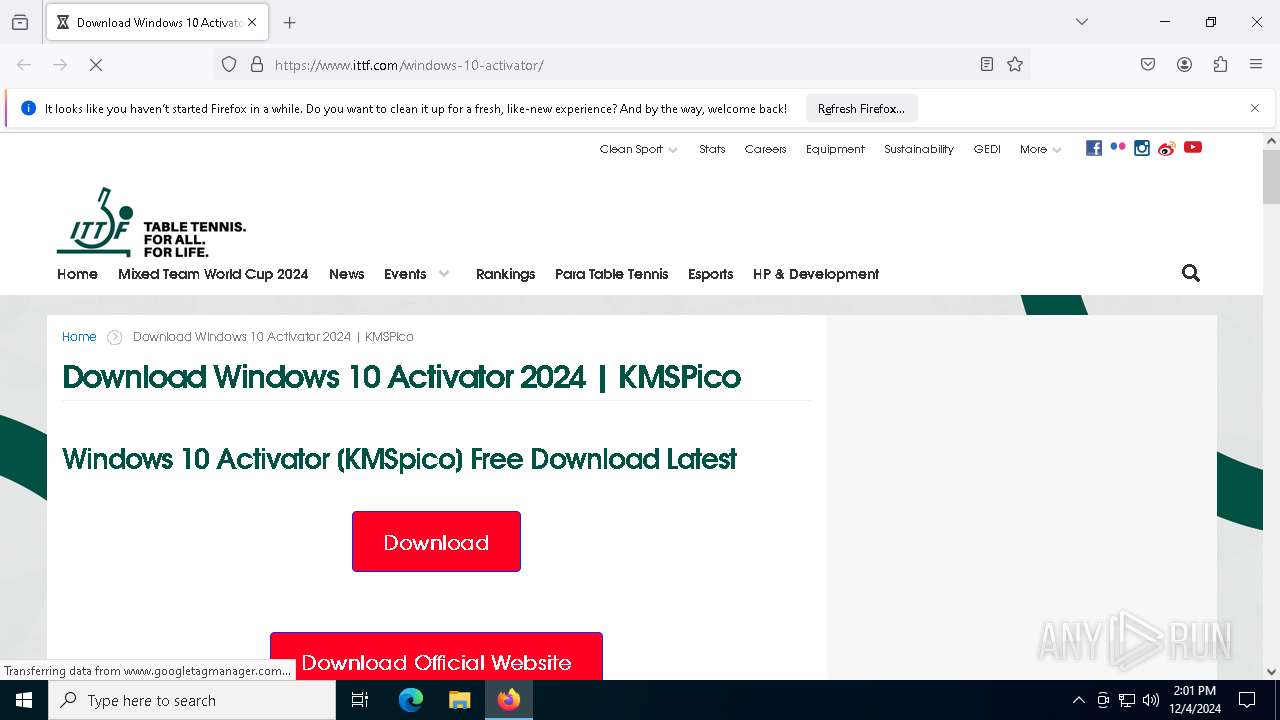Open the Esports navigation link
The image size is (1280, 720).
(x=710, y=274)
